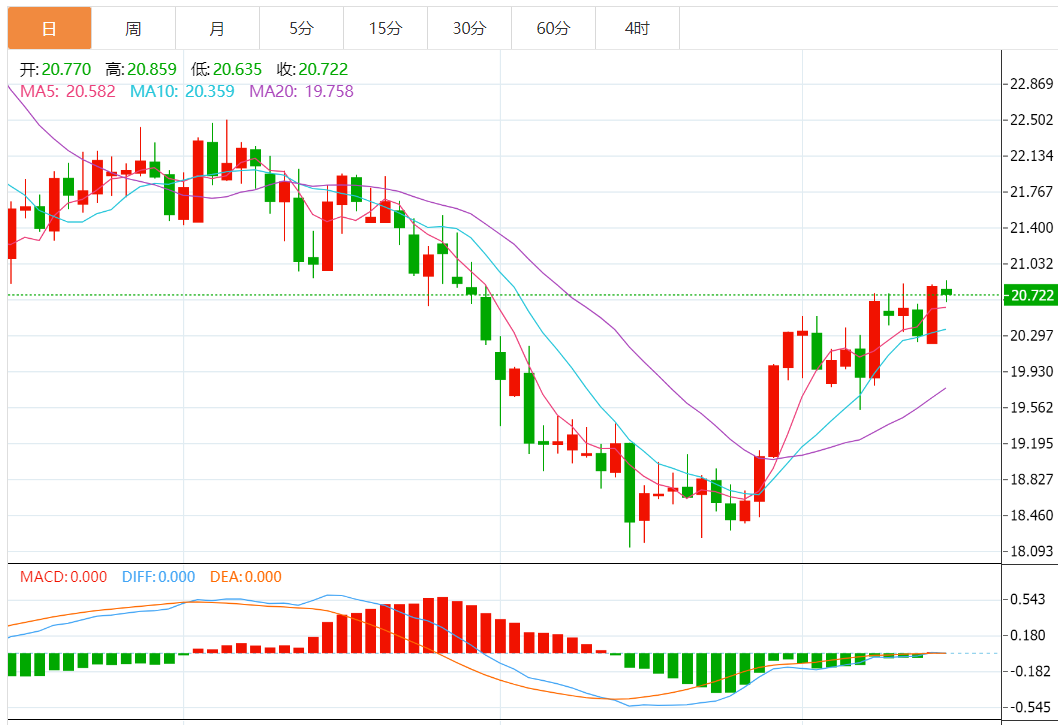Click the 19.195 price axis label
The height and width of the screenshot is (725, 1058).
(x=1031, y=444)
